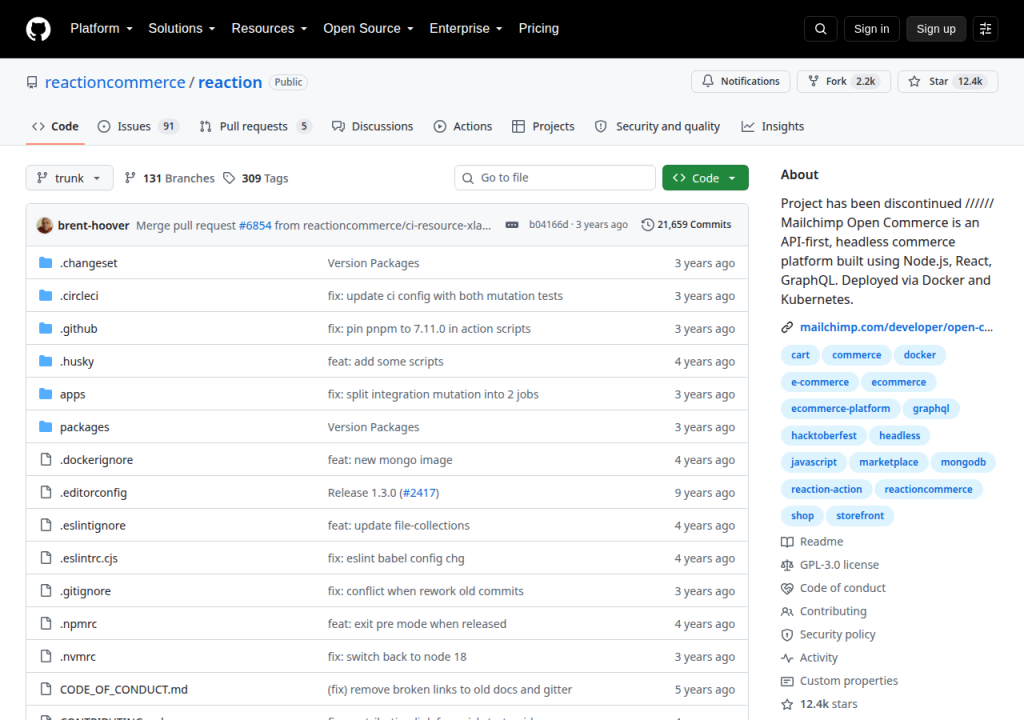Click the Notifications bell button
The image size is (1024, 720).
coord(741,81)
